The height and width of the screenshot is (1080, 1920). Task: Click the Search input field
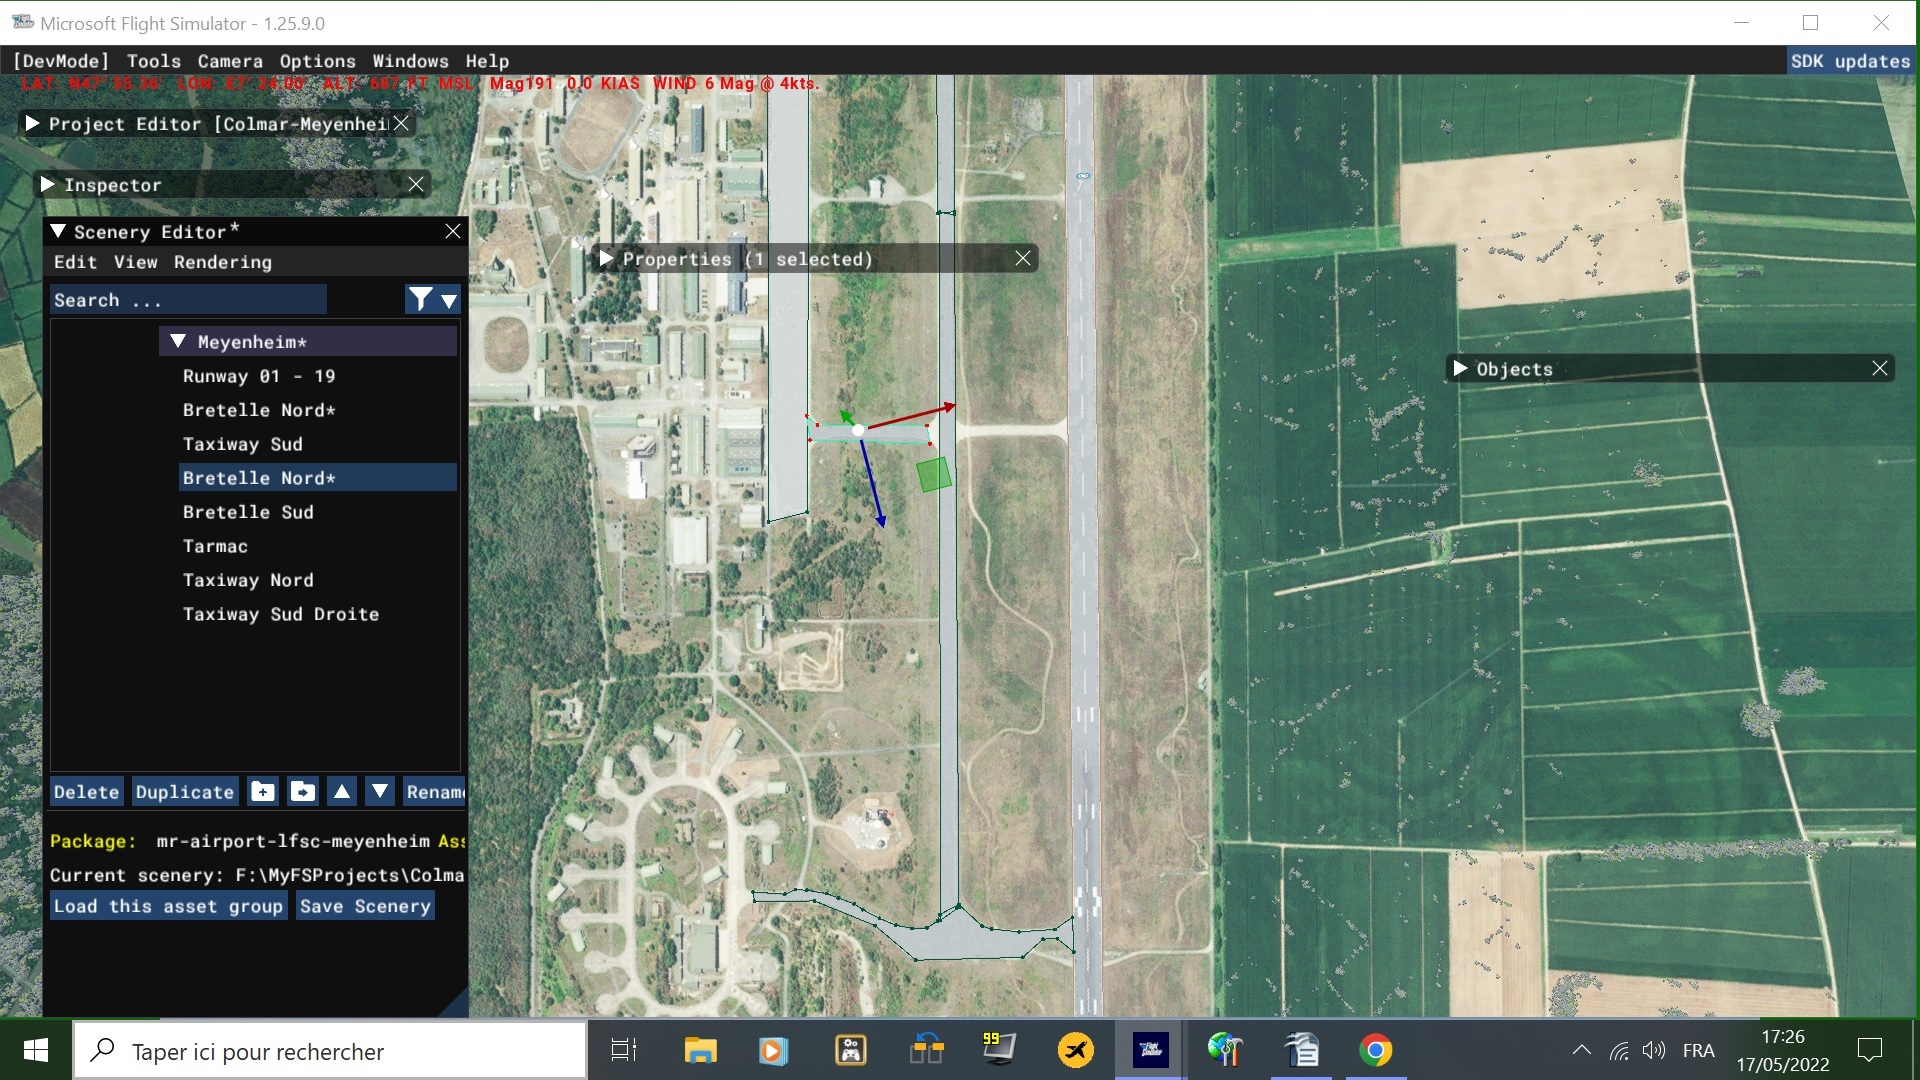(x=188, y=300)
